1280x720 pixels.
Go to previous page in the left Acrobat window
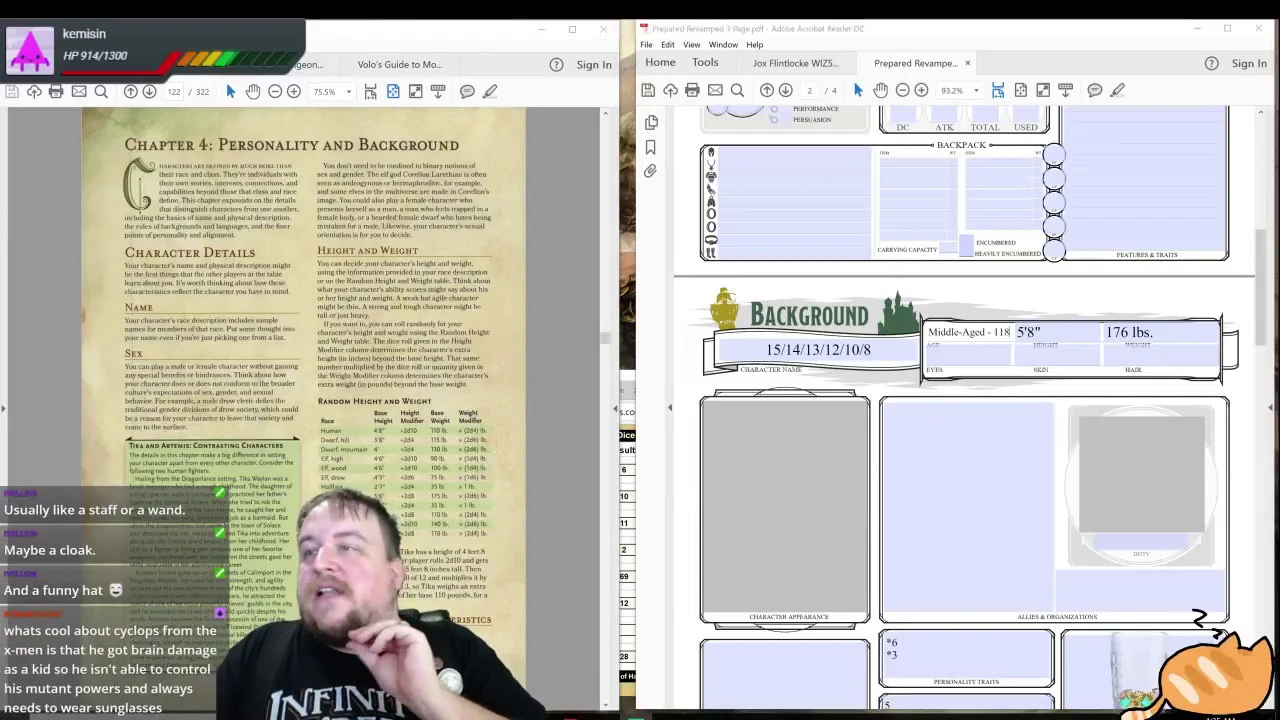[x=130, y=91]
